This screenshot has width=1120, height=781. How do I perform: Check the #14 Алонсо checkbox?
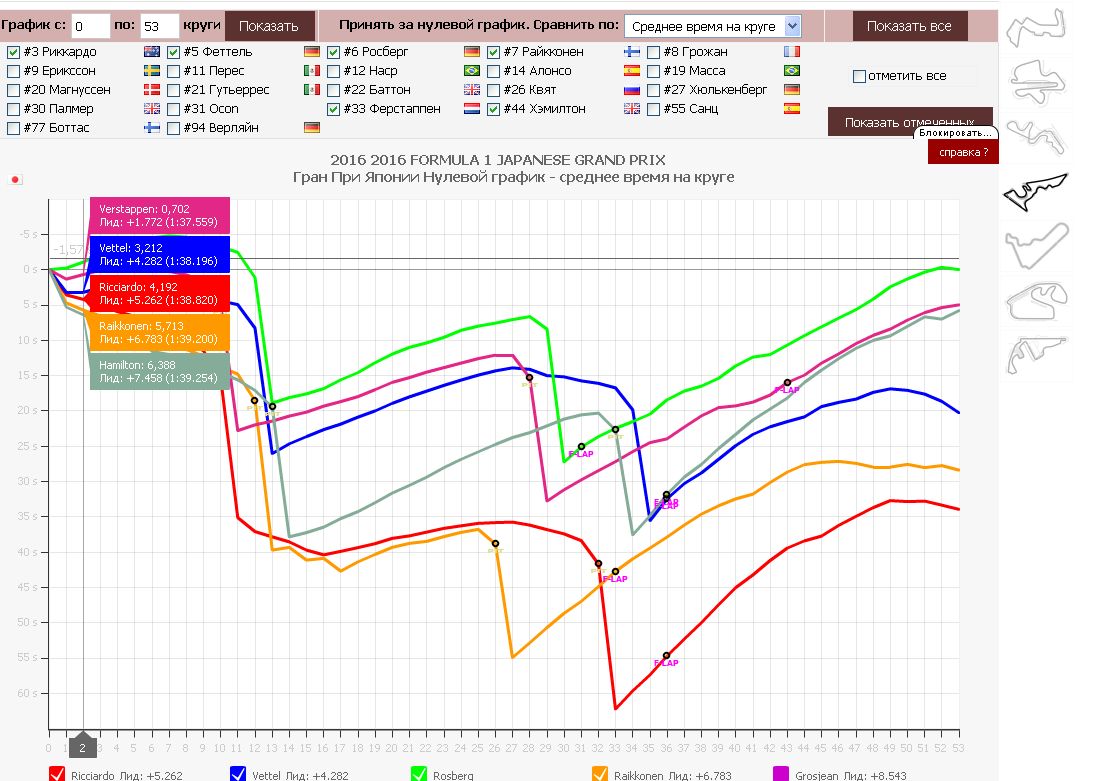[x=494, y=71]
